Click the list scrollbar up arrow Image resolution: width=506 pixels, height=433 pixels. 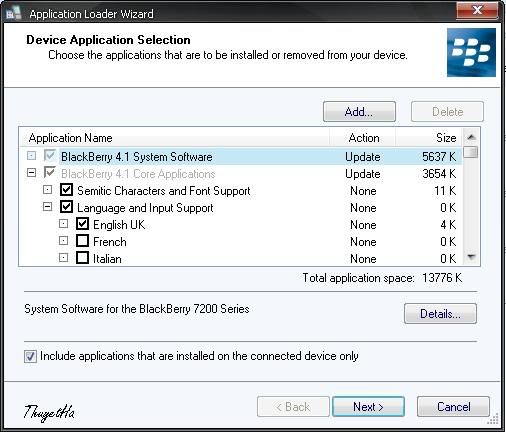(471, 137)
